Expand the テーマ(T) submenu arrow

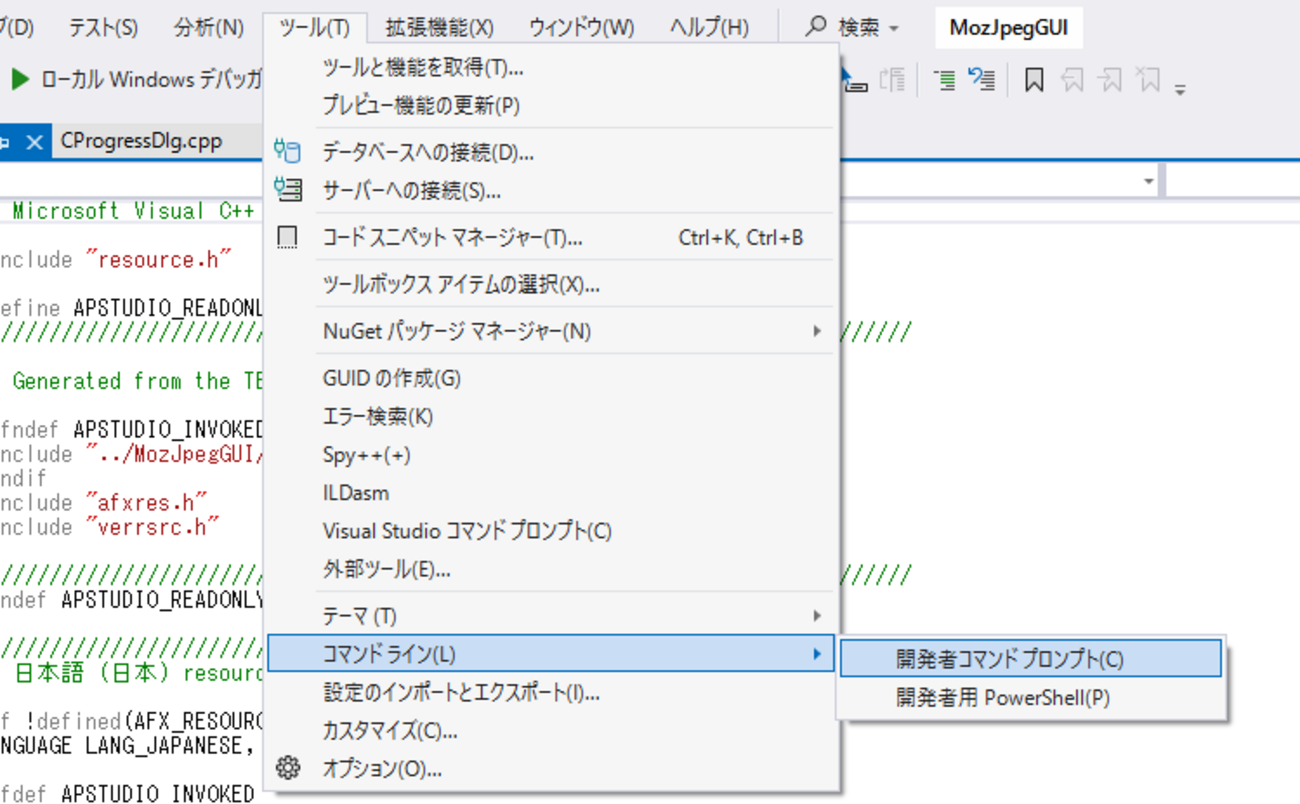(x=817, y=616)
